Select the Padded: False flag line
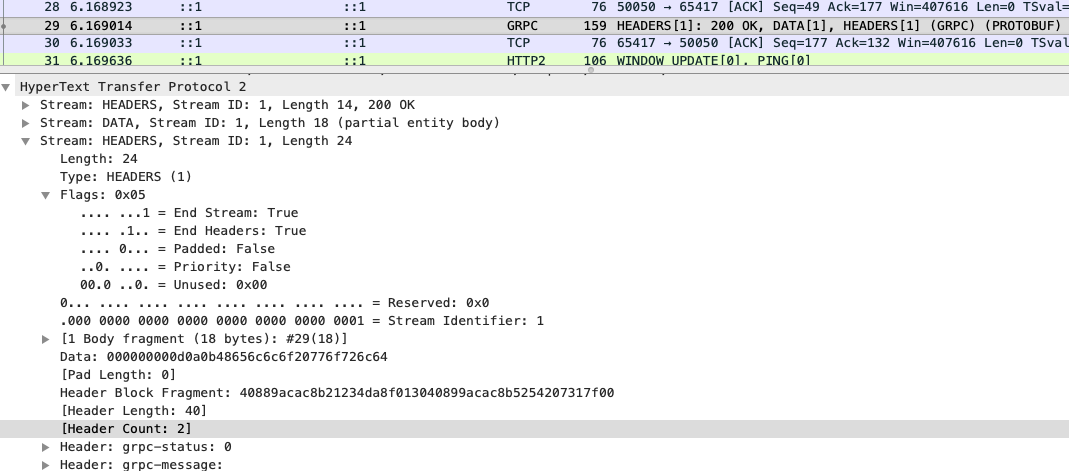This screenshot has height=471, width=1069. click(x=177, y=249)
